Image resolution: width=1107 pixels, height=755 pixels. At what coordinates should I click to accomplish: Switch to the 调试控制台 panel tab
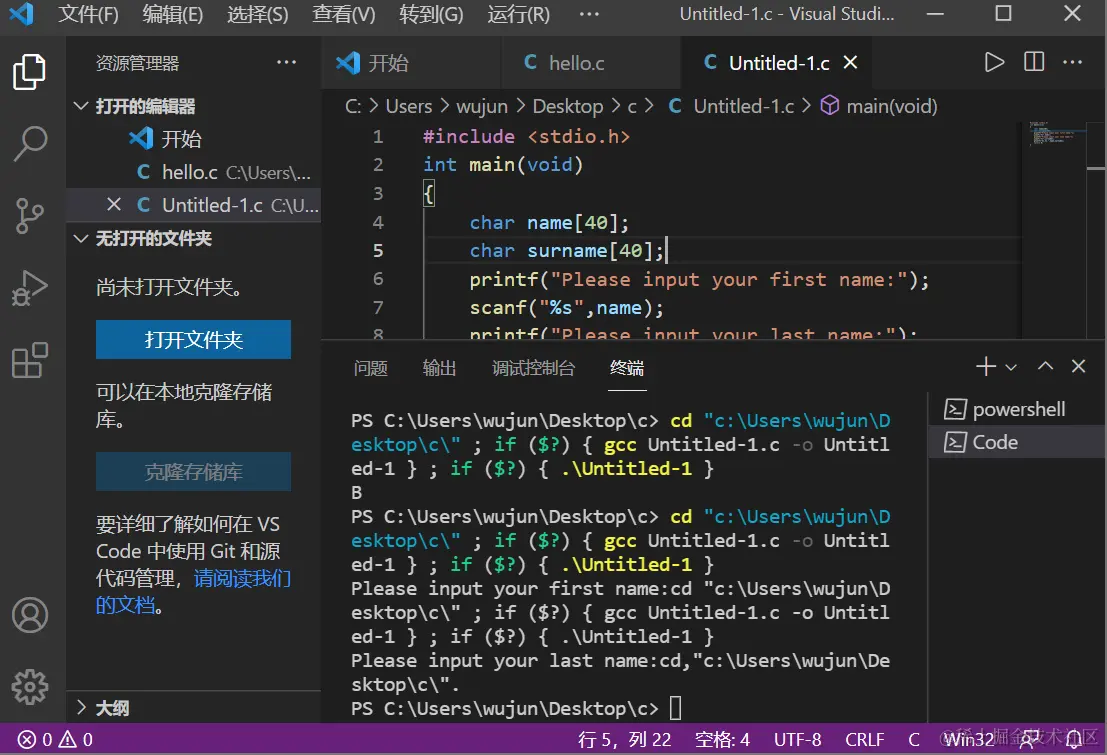coord(533,367)
